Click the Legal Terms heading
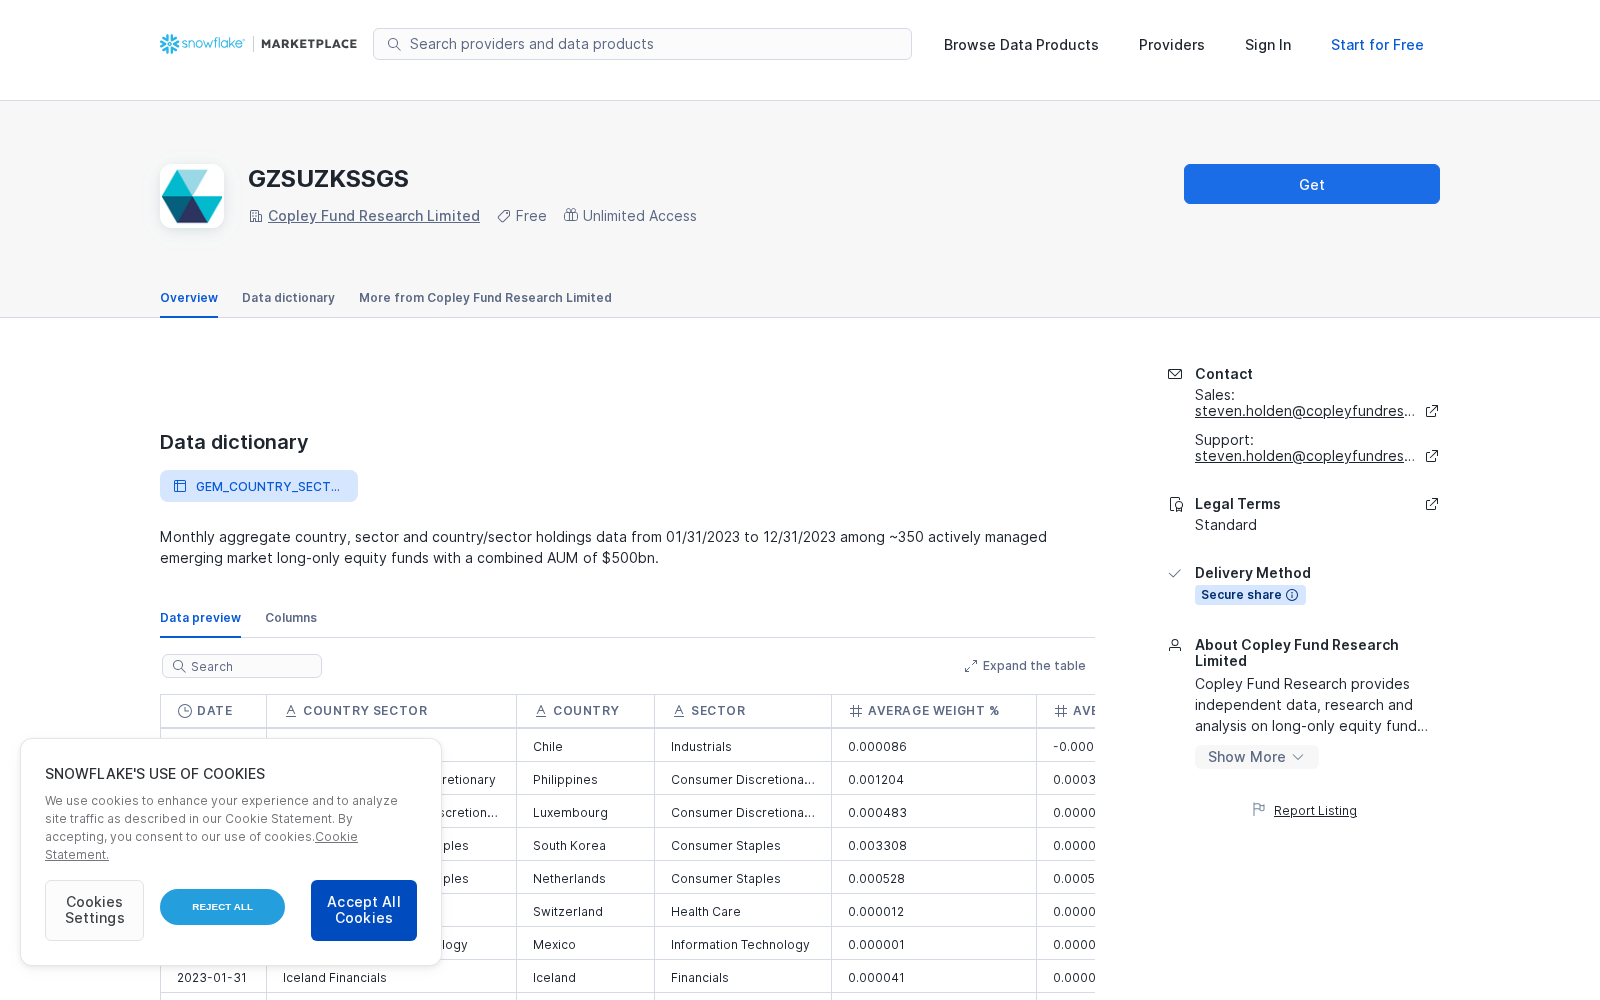This screenshot has height=1000, width=1600. coord(1237,504)
